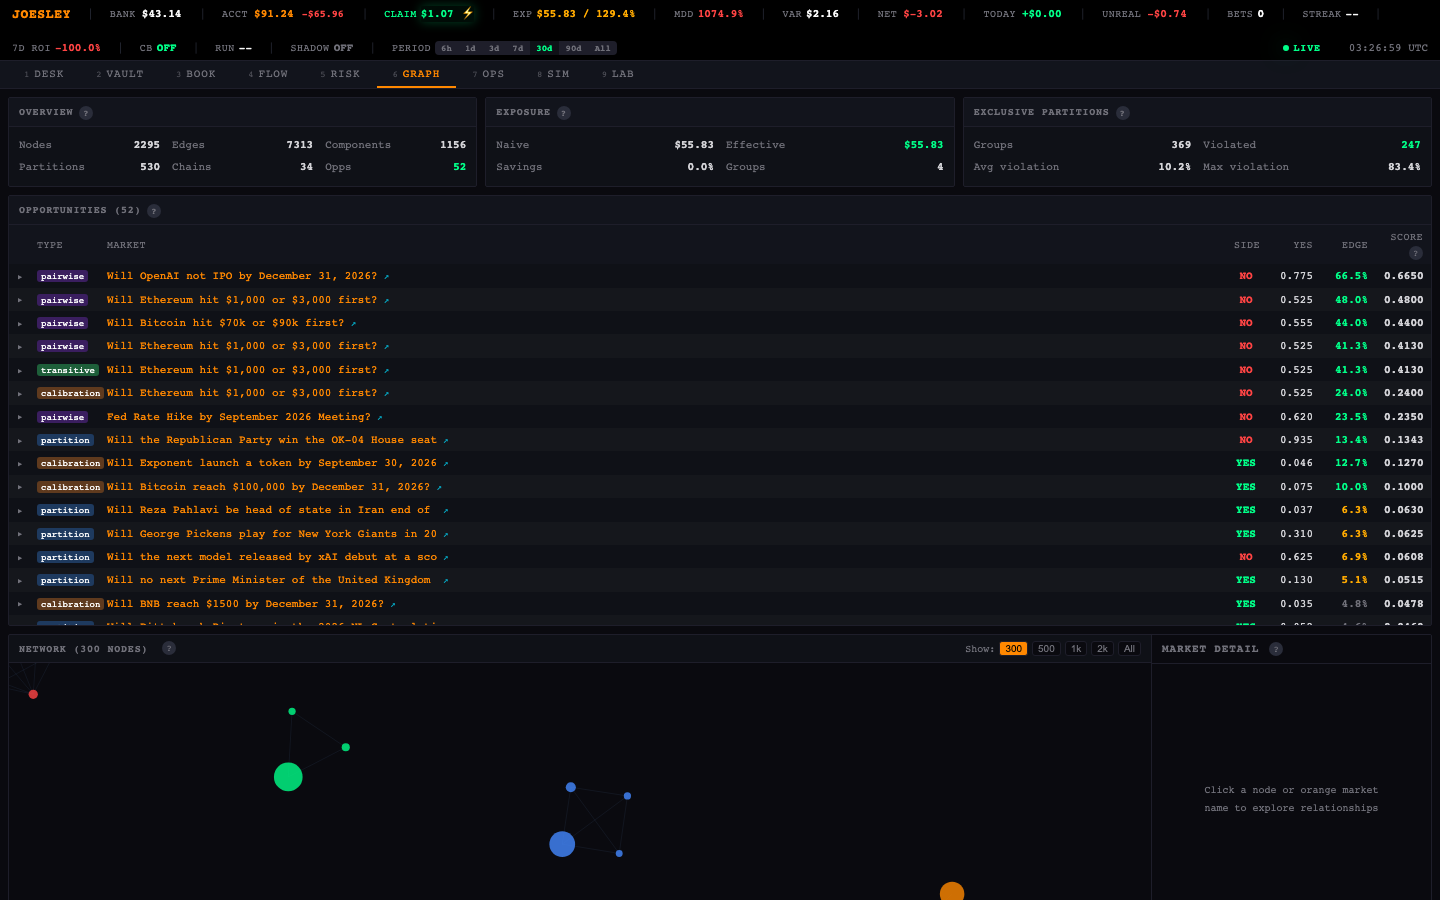The image size is (1440, 900).
Task: Switch to the BOOK tab
Action: 196,74
